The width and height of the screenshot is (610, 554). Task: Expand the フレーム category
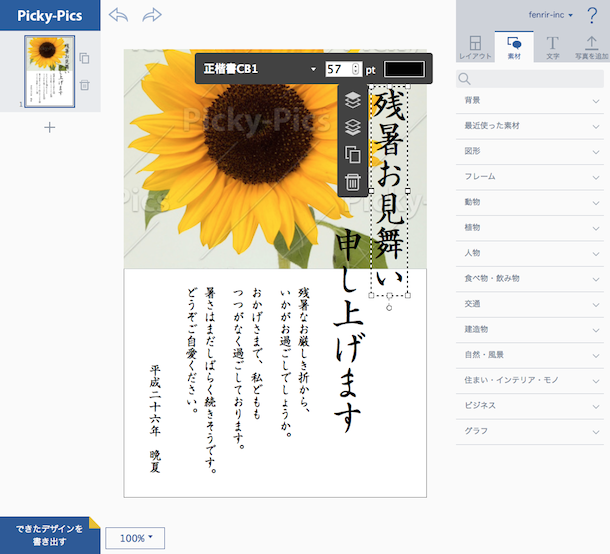click(531, 177)
